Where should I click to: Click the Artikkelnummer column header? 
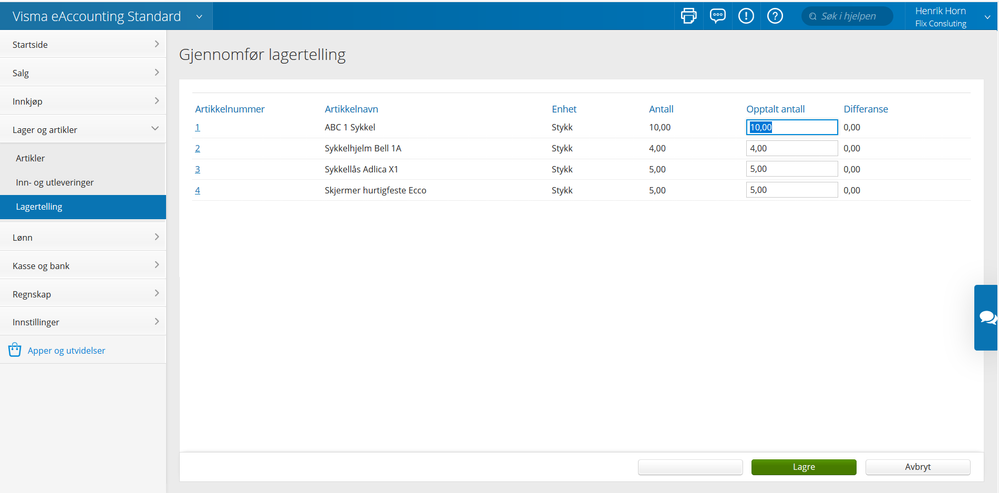pos(230,109)
